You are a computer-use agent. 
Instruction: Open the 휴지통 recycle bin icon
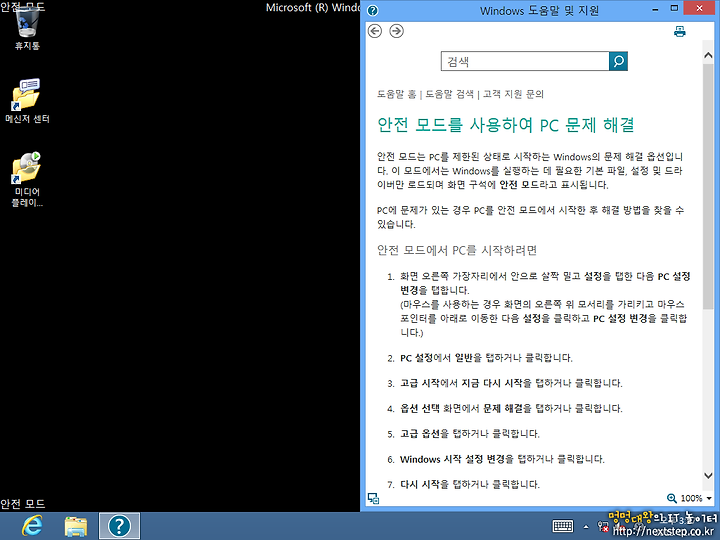point(28,27)
